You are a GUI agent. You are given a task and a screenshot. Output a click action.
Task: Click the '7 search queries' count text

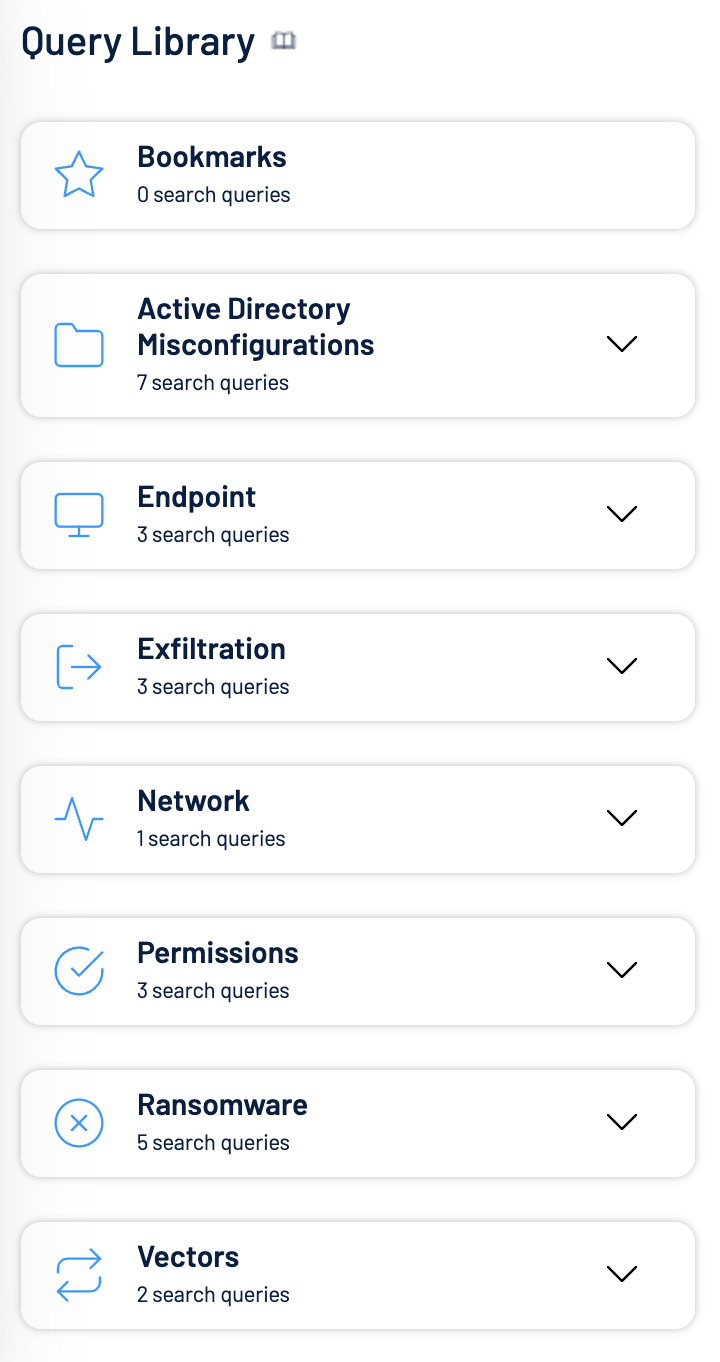click(213, 383)
